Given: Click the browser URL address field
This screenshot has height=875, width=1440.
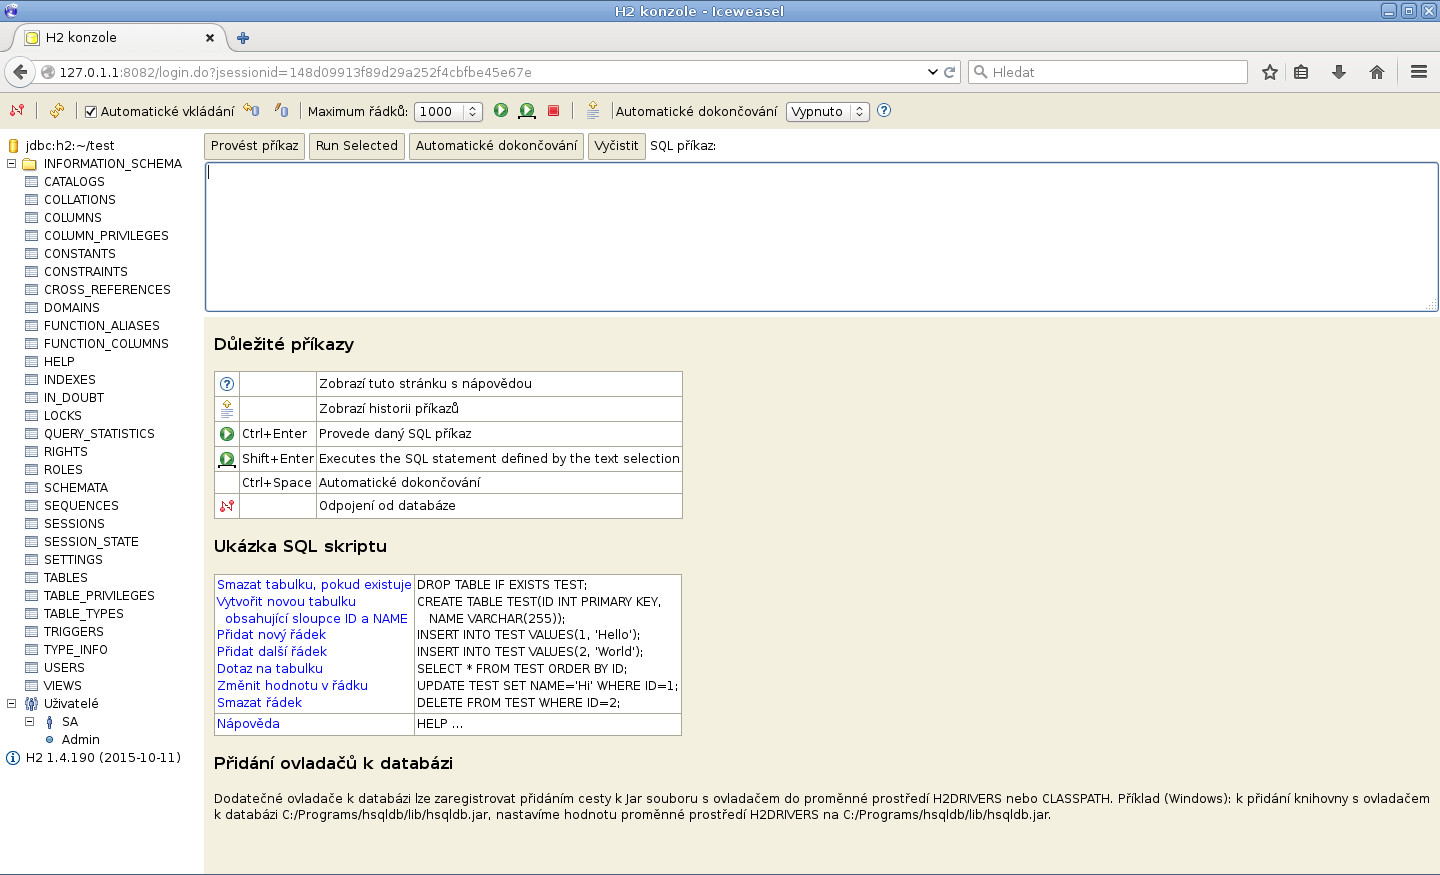Looking at the screenshot, I should point(490,72).
